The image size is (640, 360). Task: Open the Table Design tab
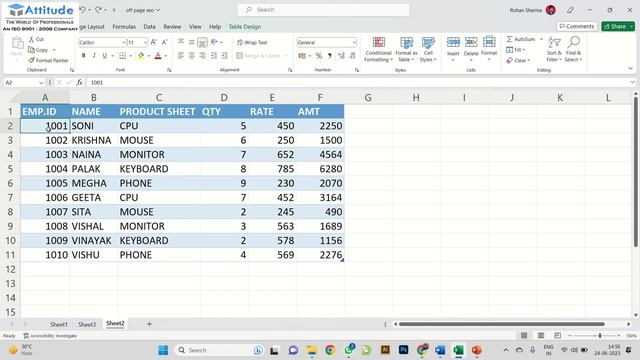[x=245, y=27]
